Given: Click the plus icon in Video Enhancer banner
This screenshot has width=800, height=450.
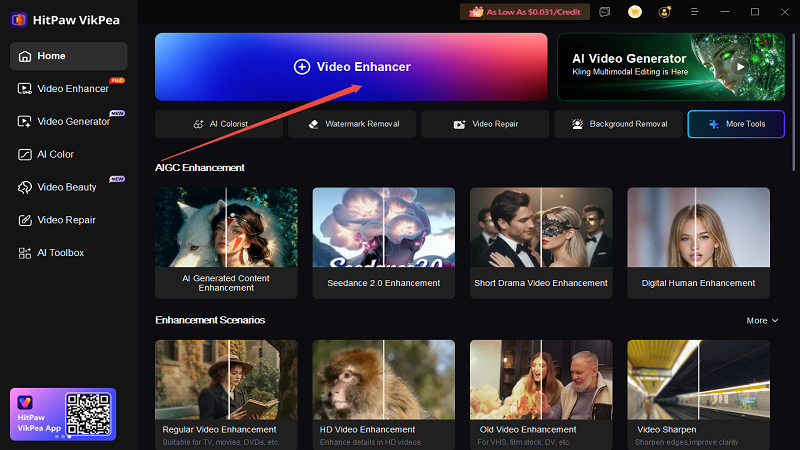Looking at the screenshot, I should pos(302,67).
